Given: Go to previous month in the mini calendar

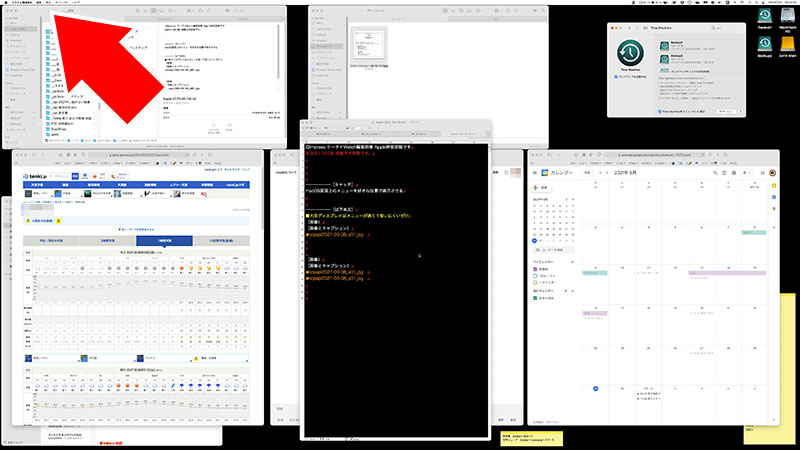Looking at the screenshot, I should tap(567, 199).
